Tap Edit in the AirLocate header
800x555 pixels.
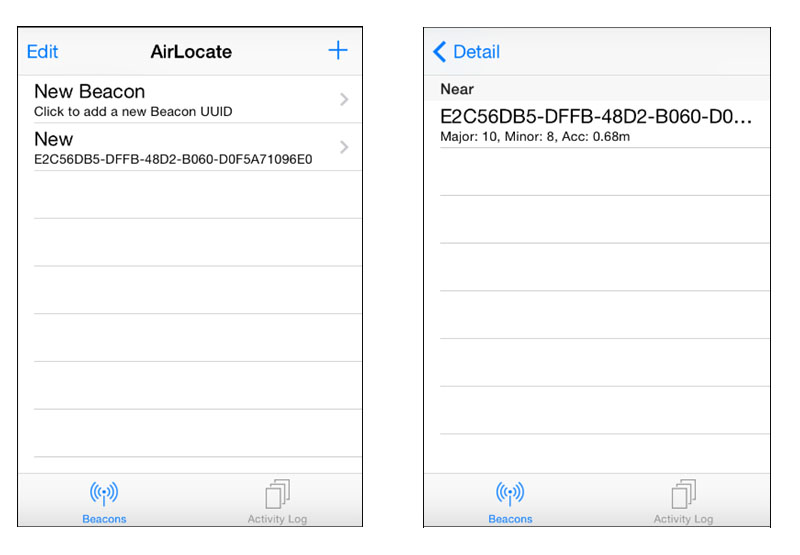click(42, 52)
